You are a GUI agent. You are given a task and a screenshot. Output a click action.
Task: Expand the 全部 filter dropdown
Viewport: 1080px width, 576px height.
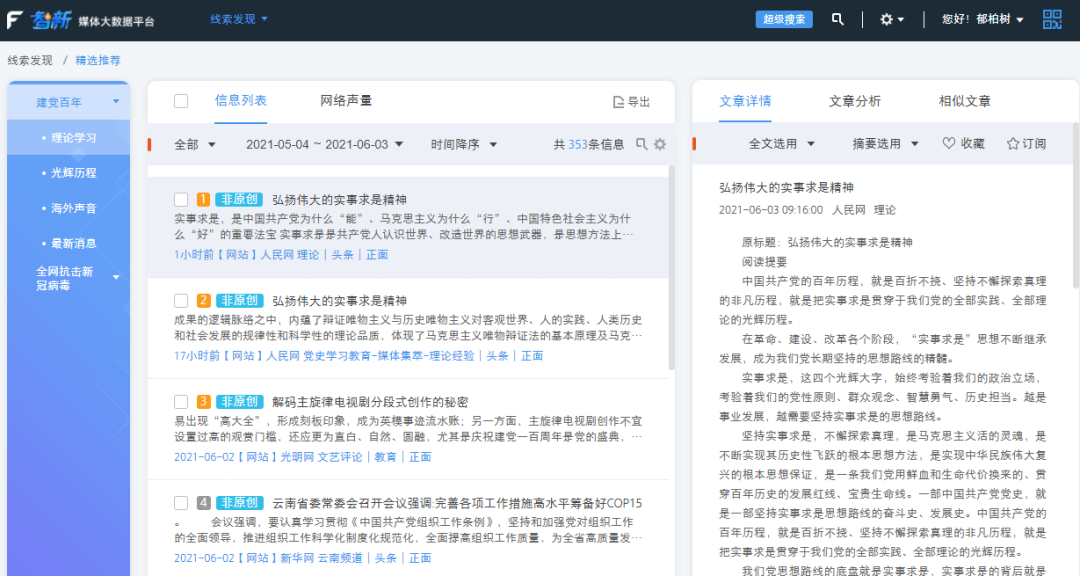click(195, 145)
